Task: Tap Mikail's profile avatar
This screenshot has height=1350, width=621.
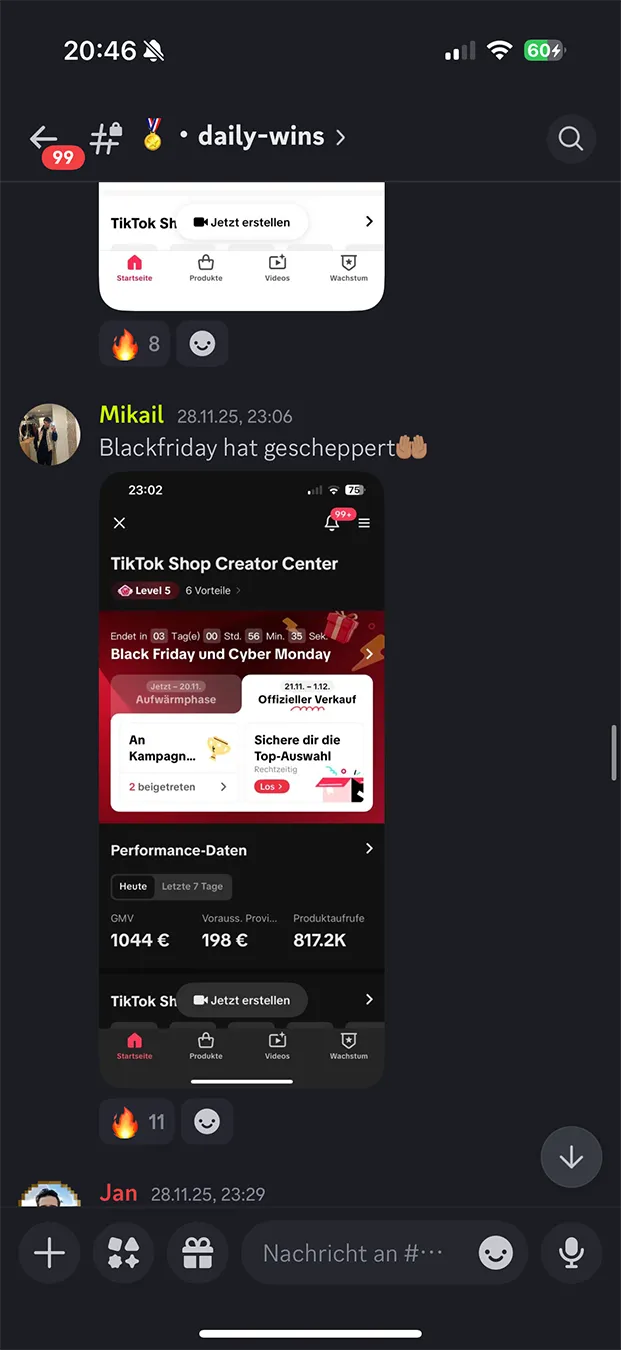Action: 50,435
